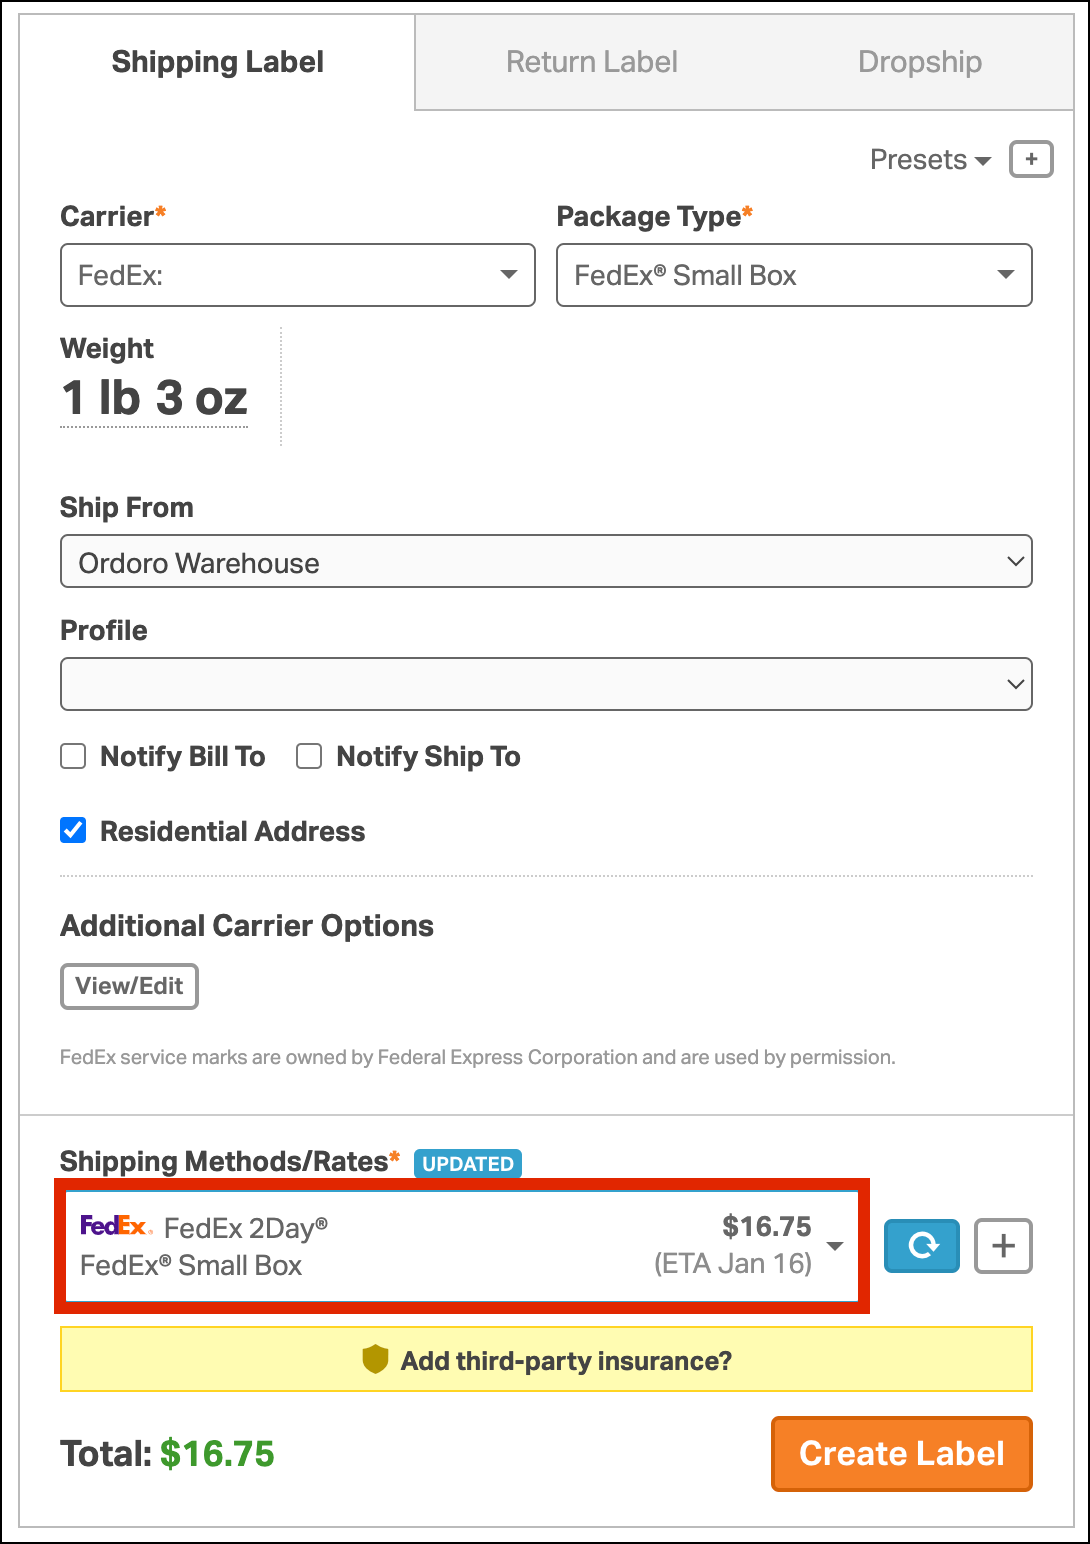The height and width of the screenshot is (1544, 1090).
Task: Open the Carrier dropdown
Action: coord(298,275)
